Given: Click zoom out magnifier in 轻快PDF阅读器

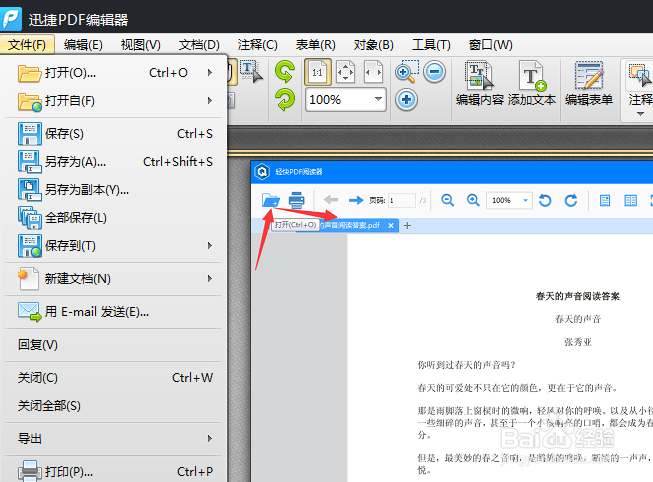Looking at the screenshot, I should (448, 200).
